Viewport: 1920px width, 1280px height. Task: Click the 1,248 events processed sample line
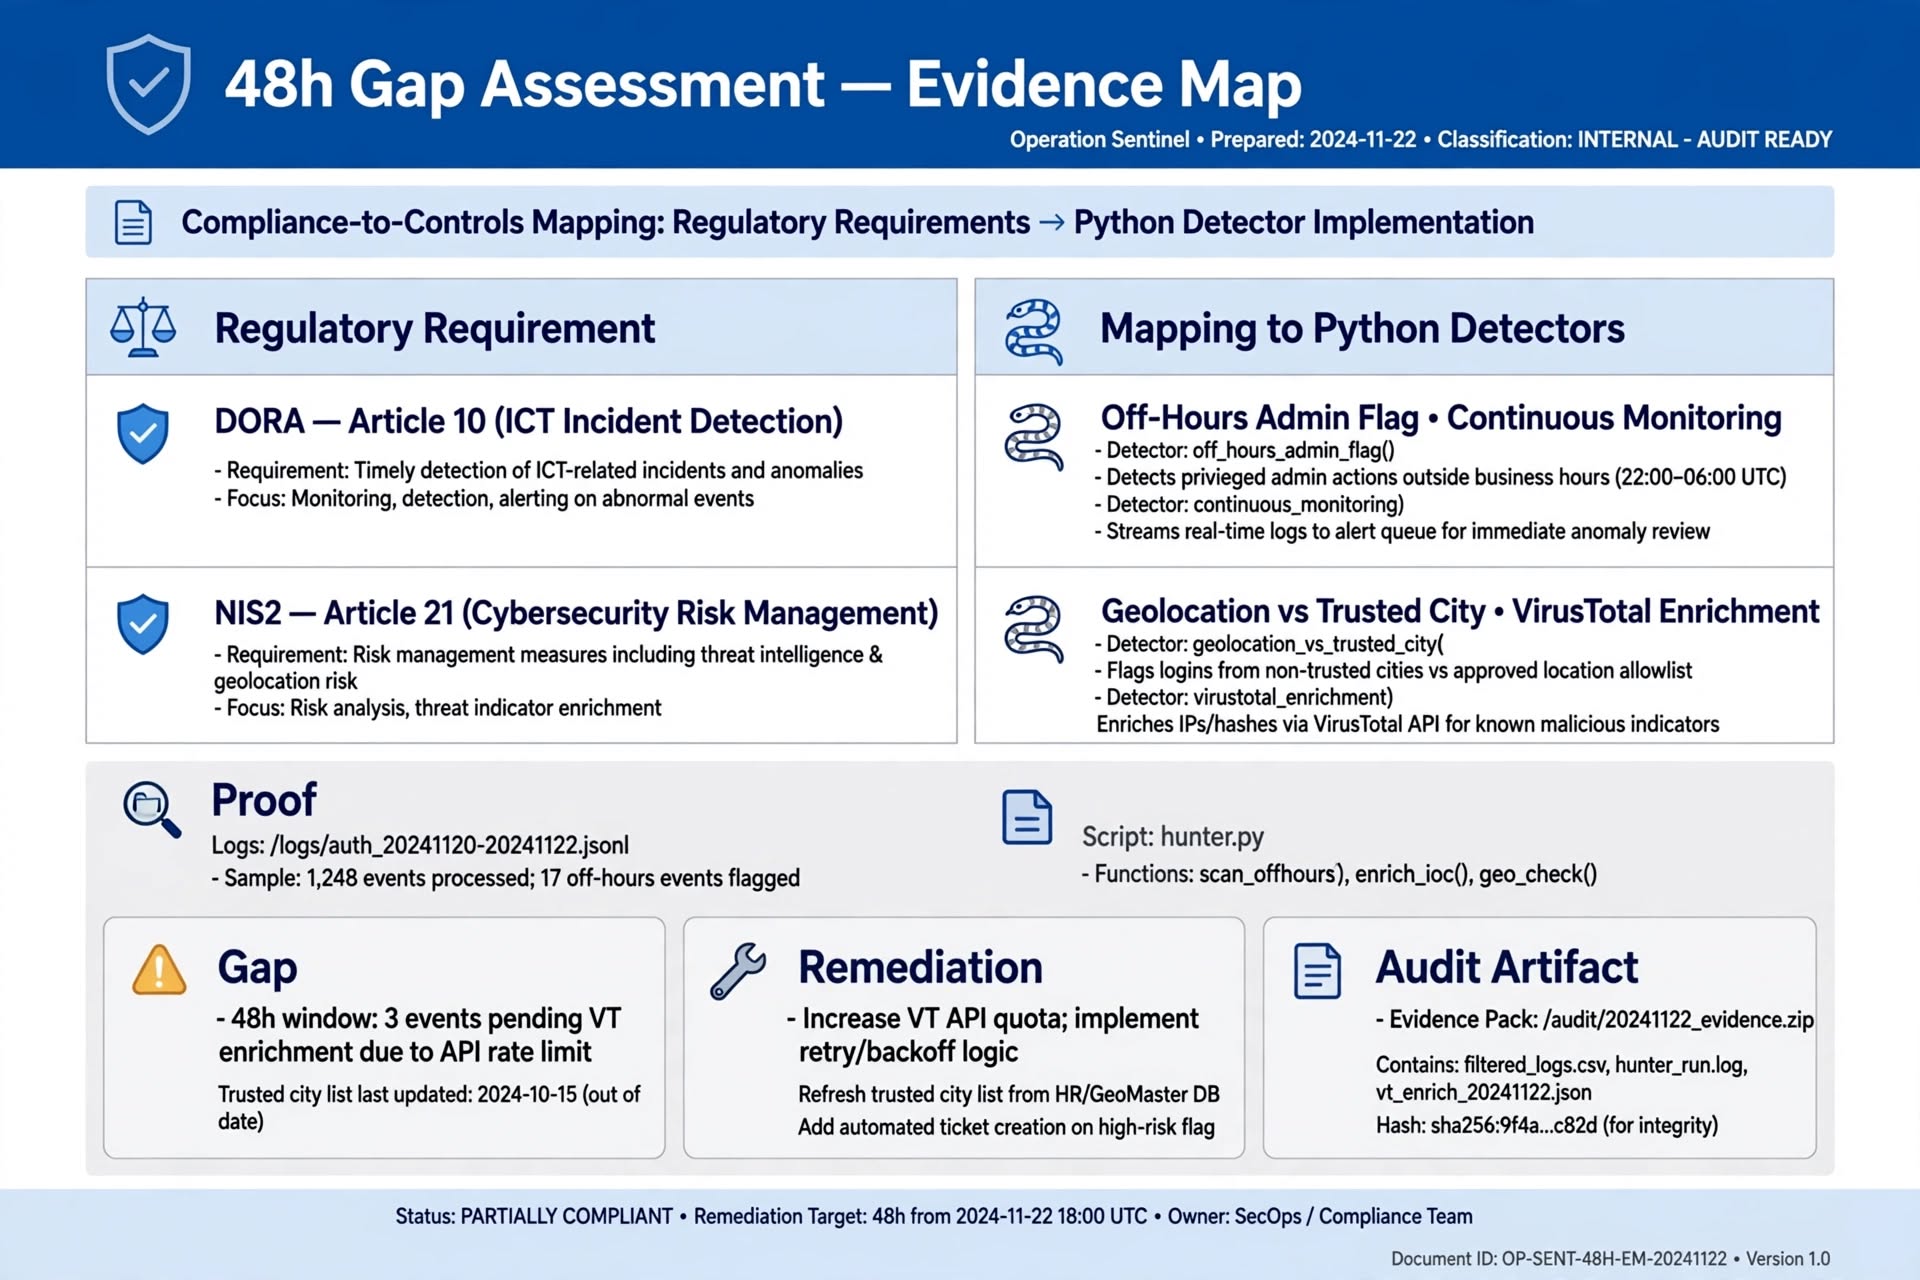tap(505, 878)
